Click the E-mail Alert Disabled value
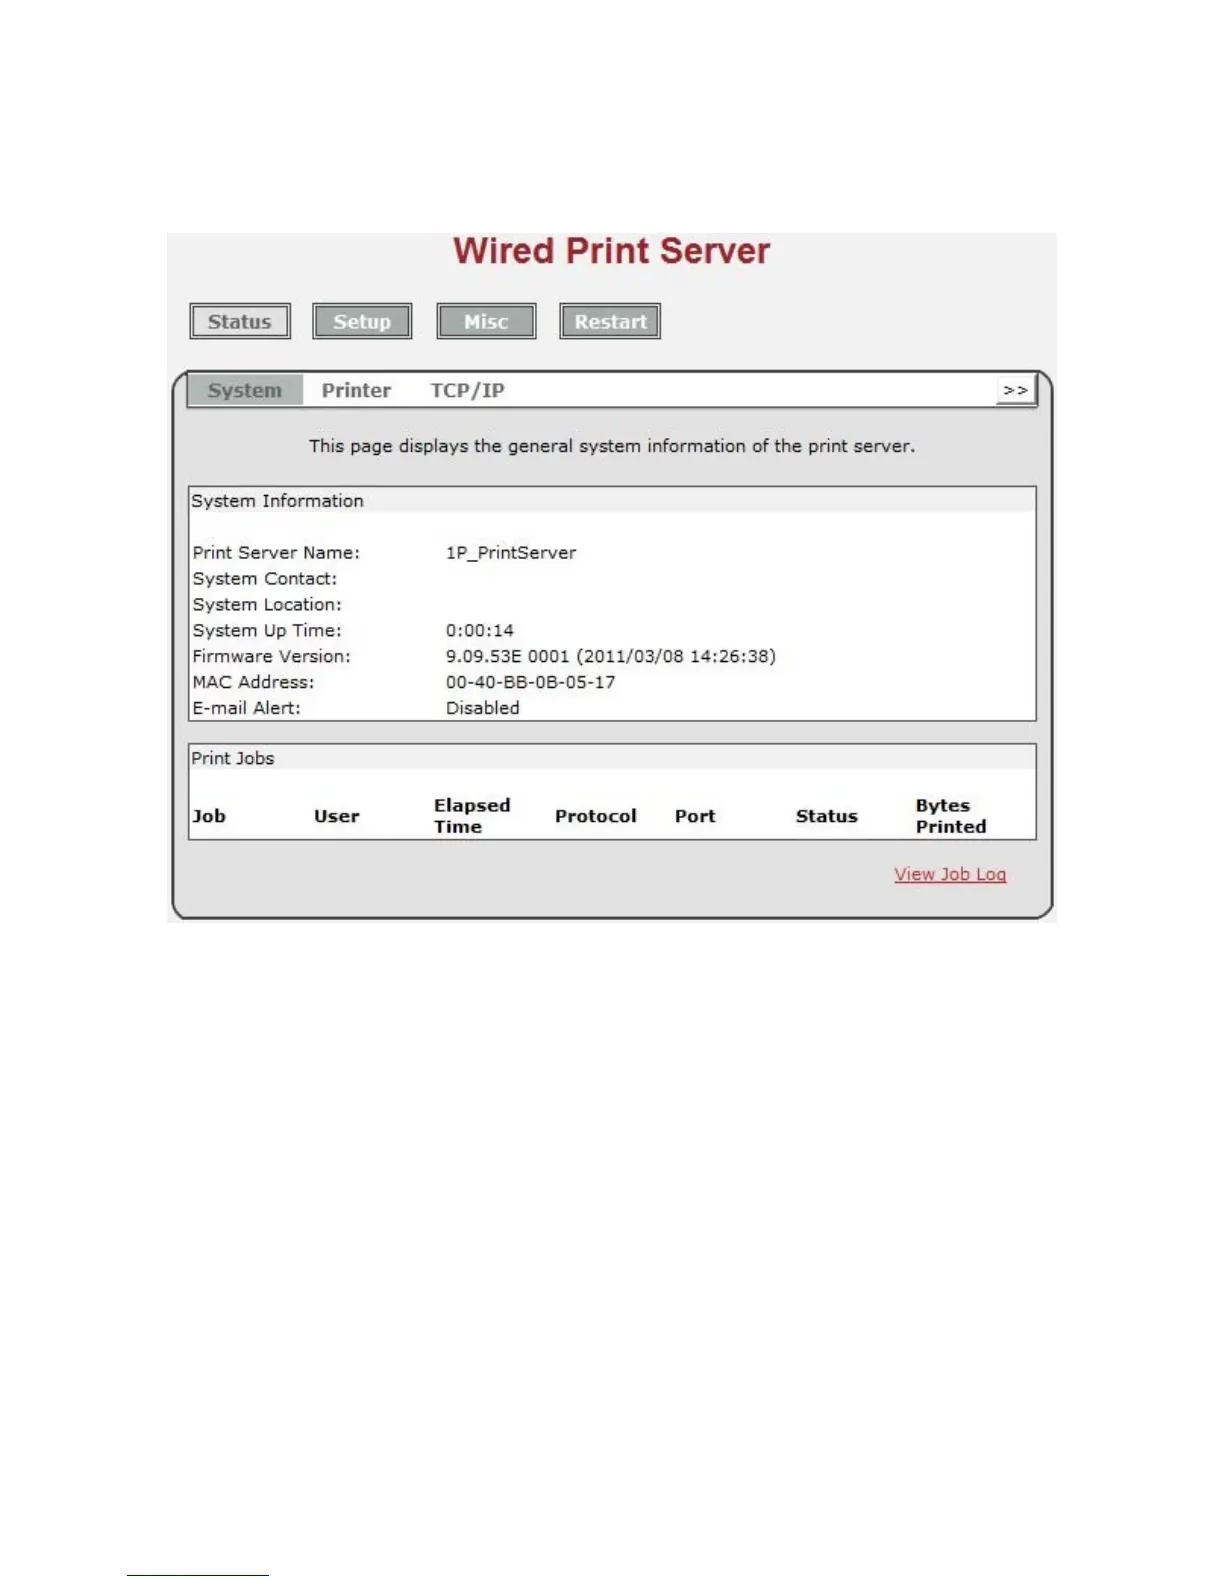This screenshot has height=1584, width=1224. [483, 708]
